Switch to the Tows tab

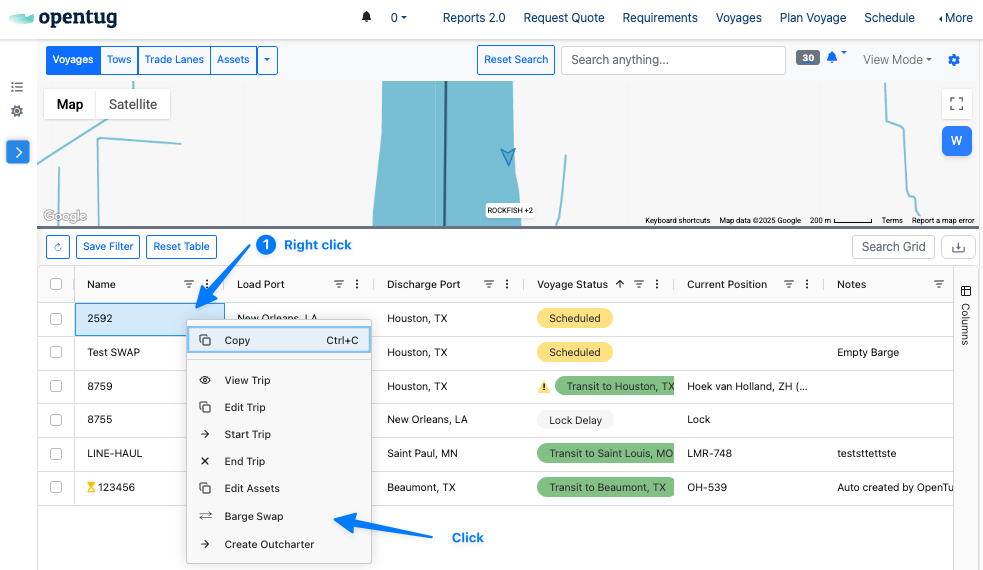119,60
